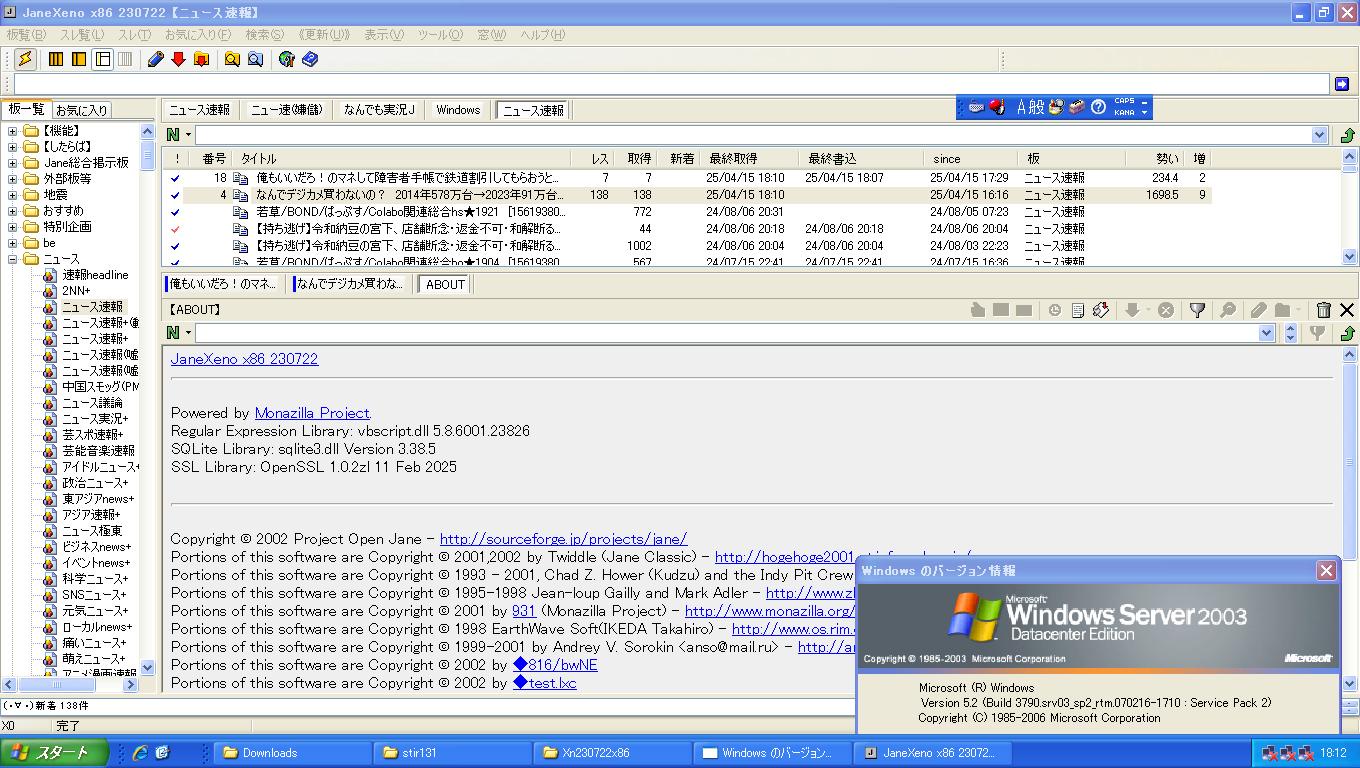
Task: Switch to the three vertical columns layout icon
Action: pos(56,59)
